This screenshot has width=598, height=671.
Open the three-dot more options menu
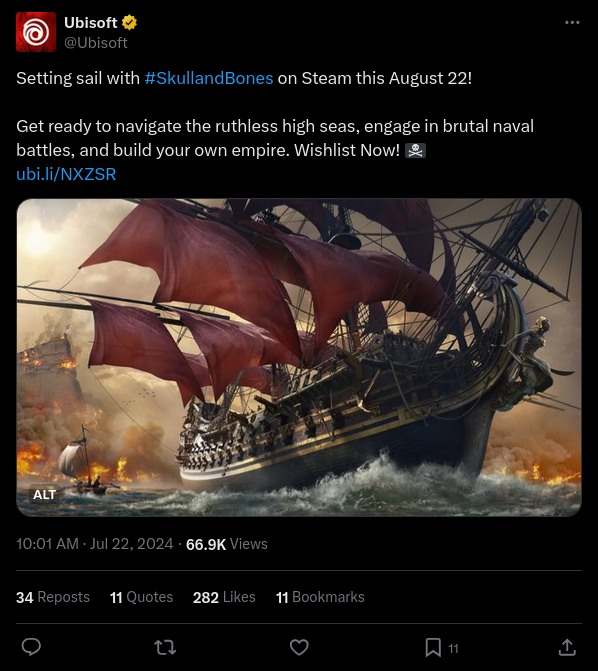click(572, 22)
